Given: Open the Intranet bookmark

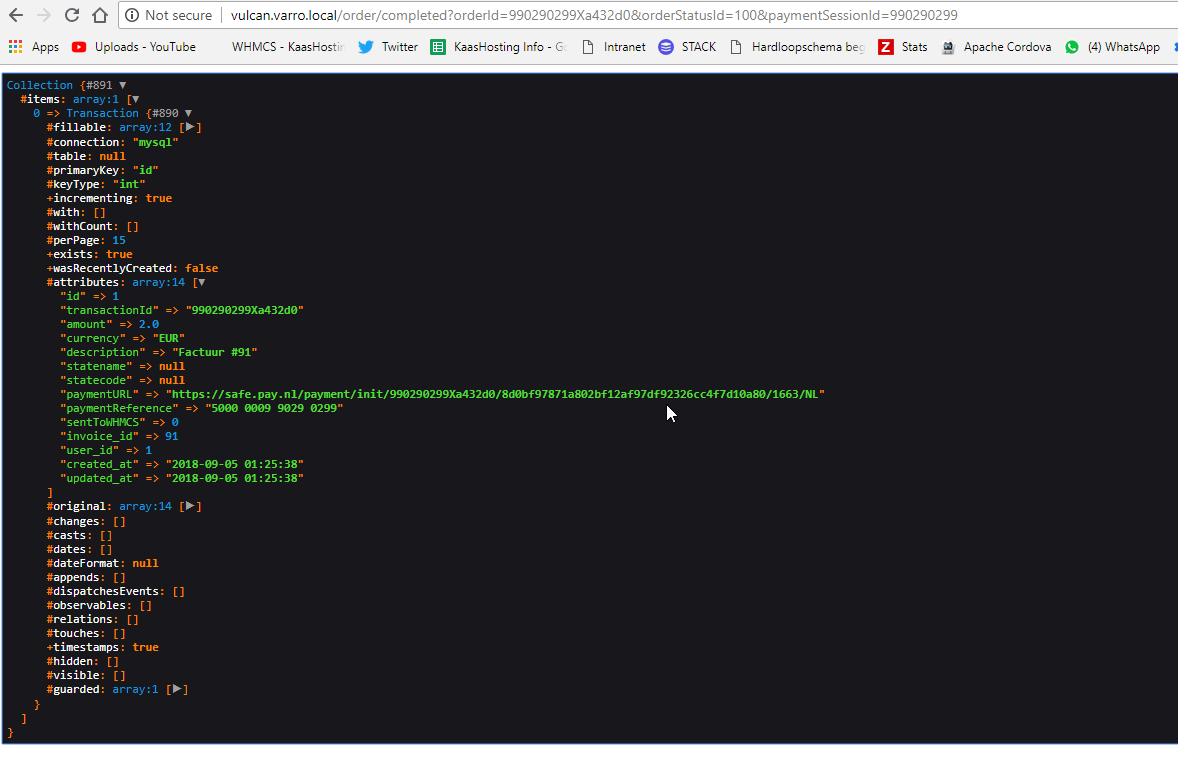Looking at the screenshot, I should point(613,47).
